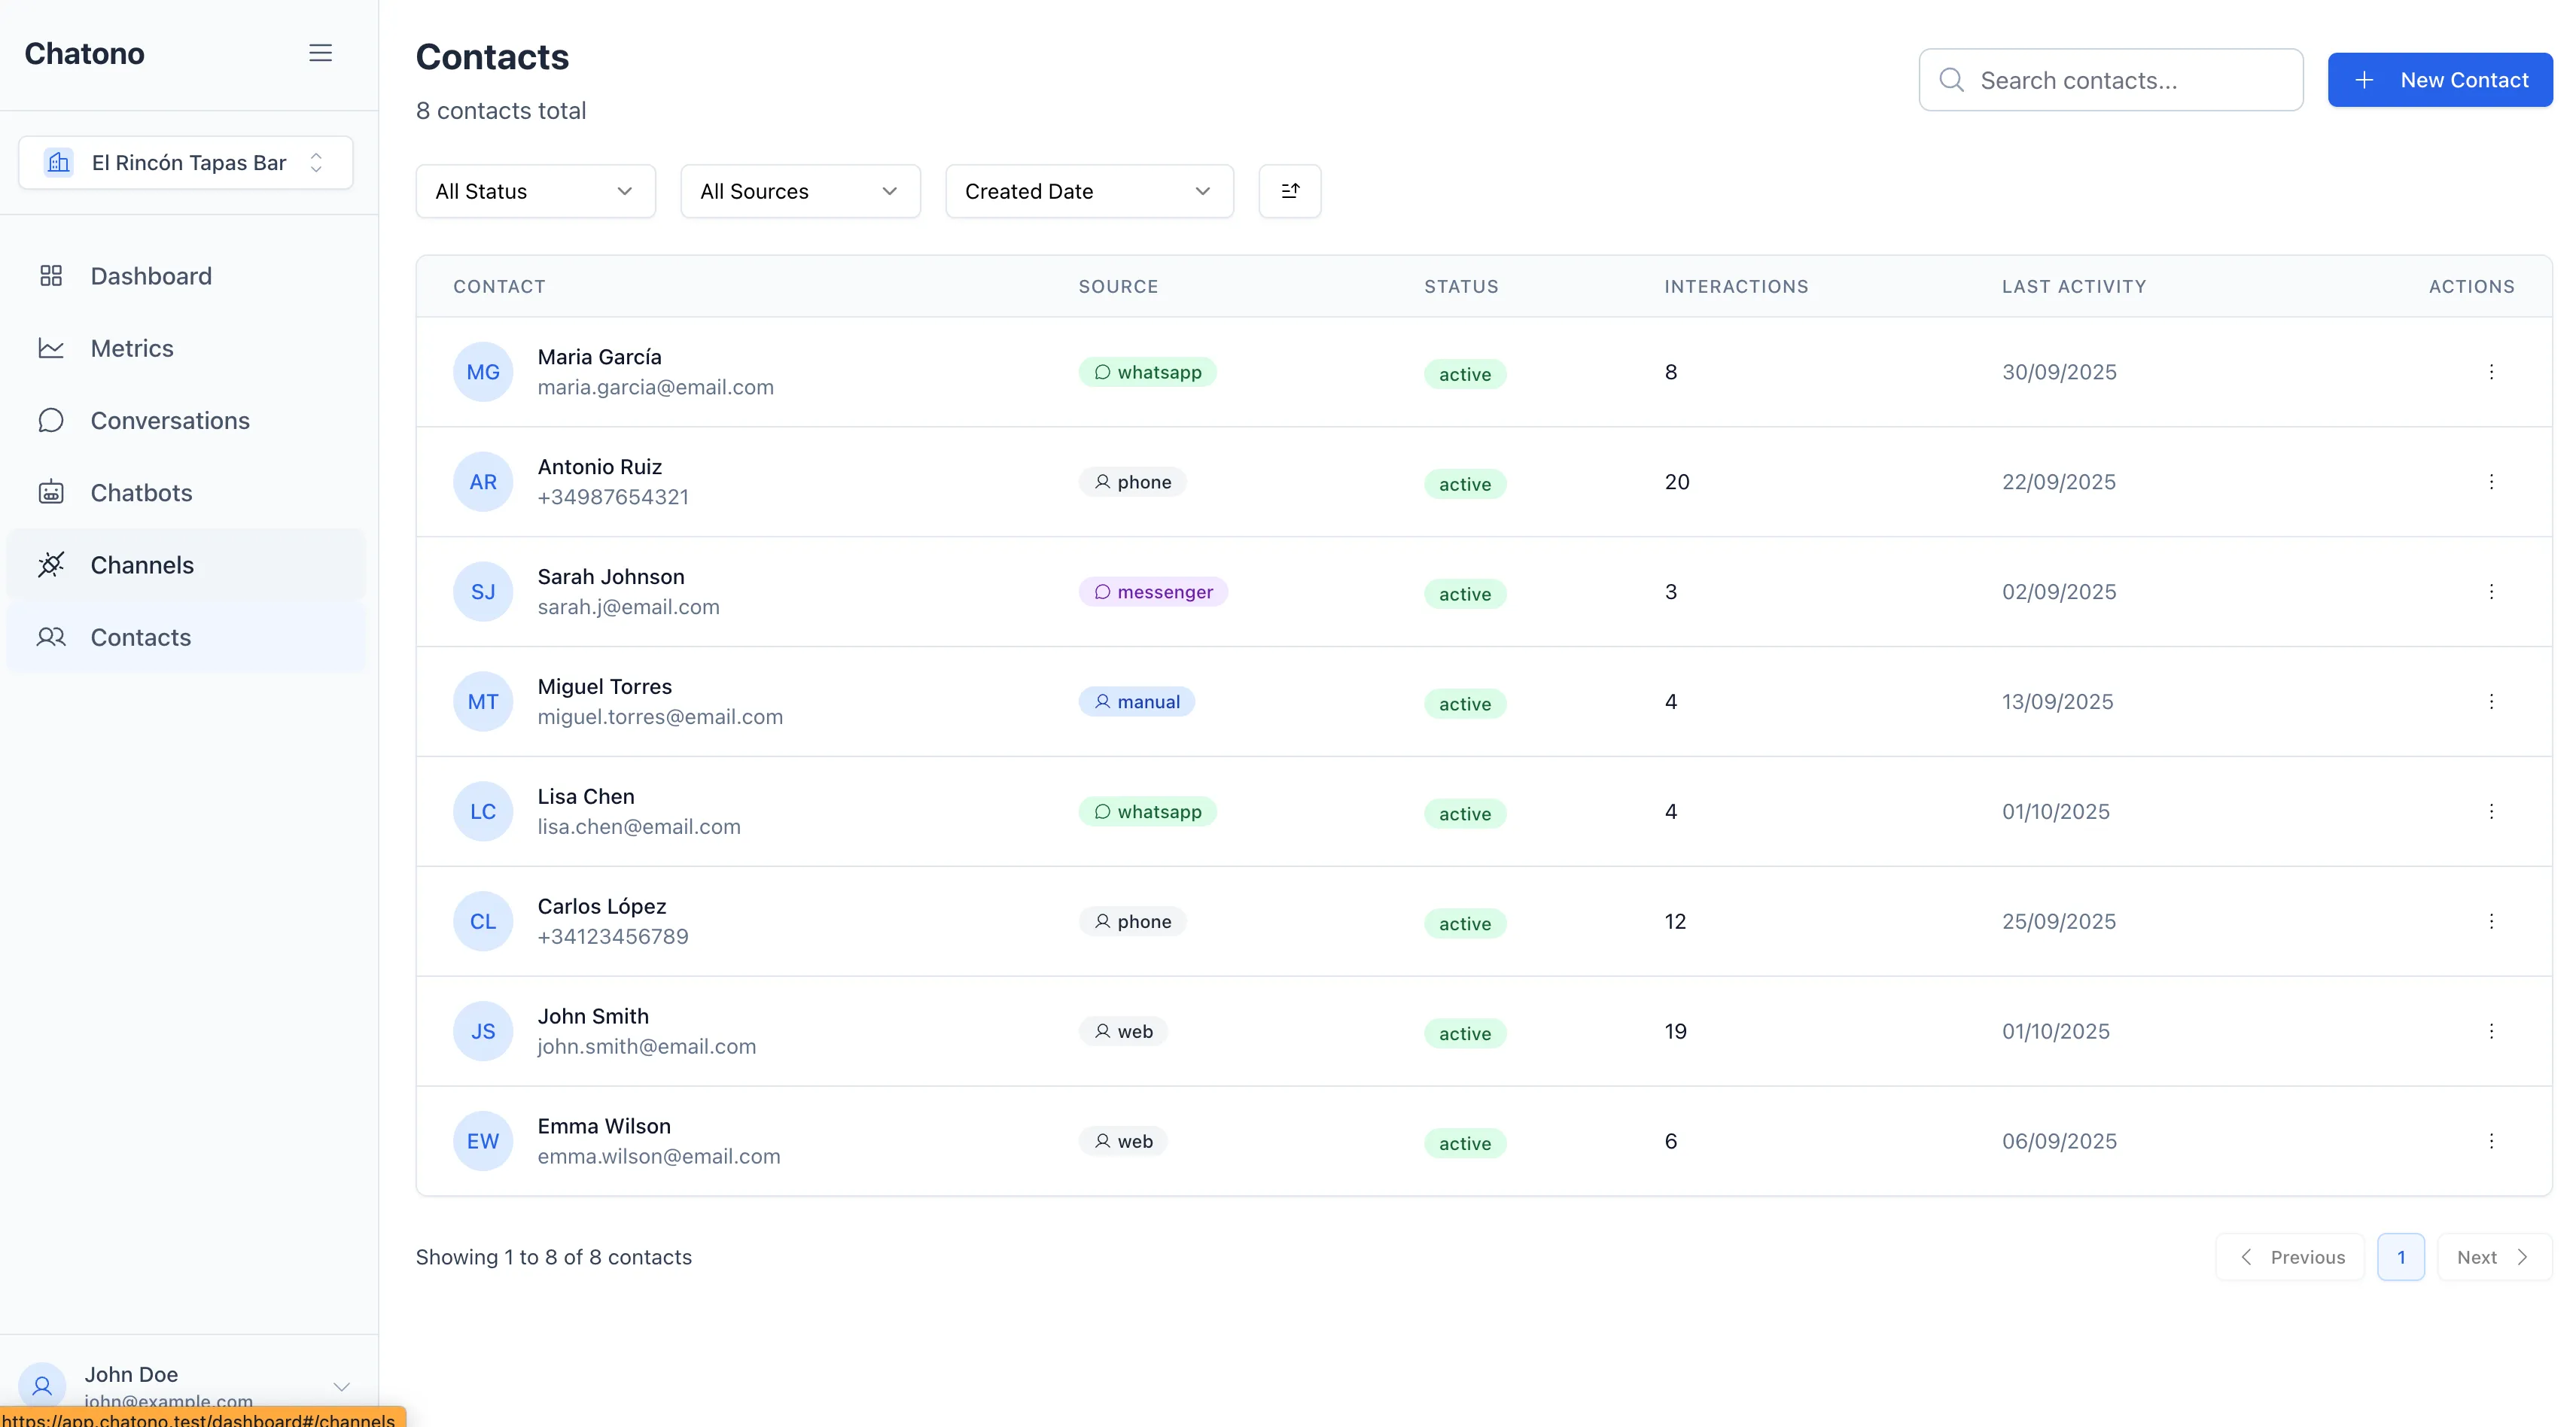
Task: Open the Created Date sort dropdown
Action: pyautogui.click(x=1088, y=191)
